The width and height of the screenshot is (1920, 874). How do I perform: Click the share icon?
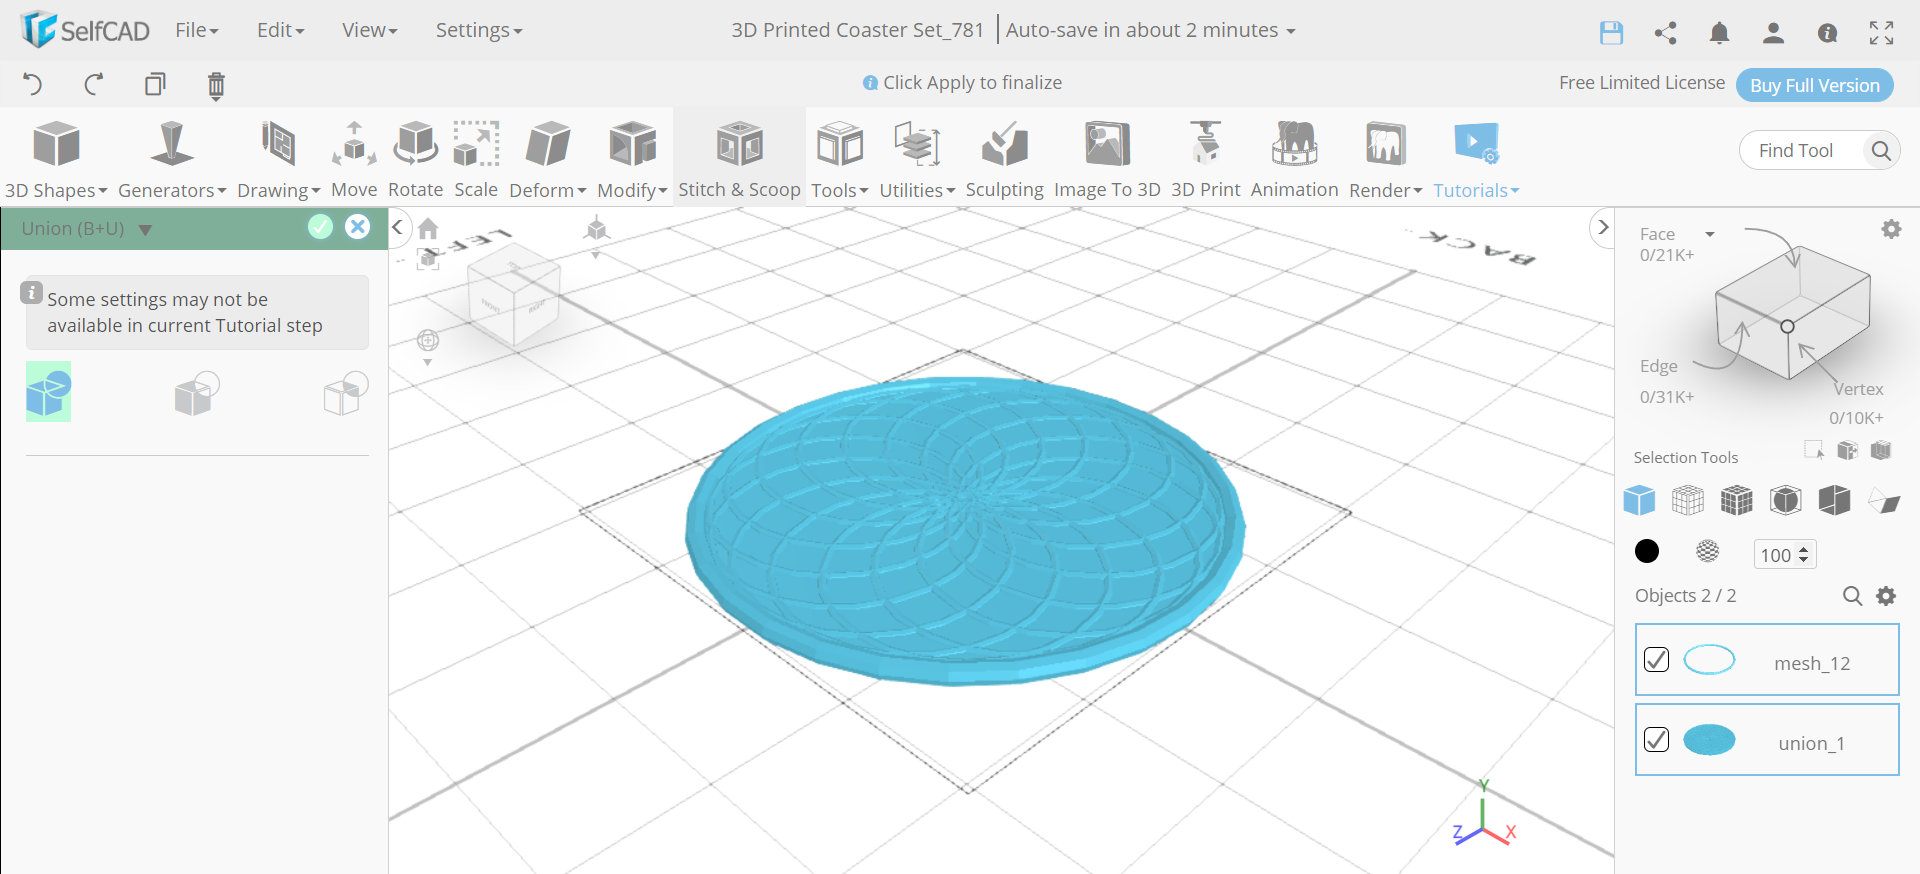1665,33
